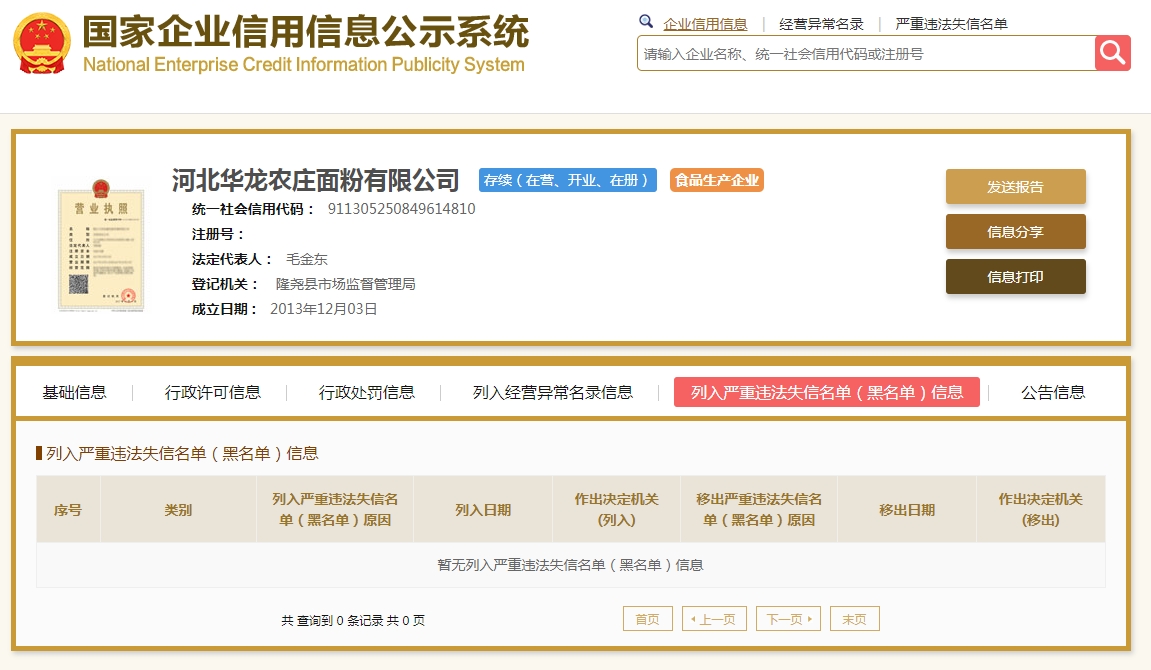Click the 国家企业信用信息公示系统 site title

305,32
